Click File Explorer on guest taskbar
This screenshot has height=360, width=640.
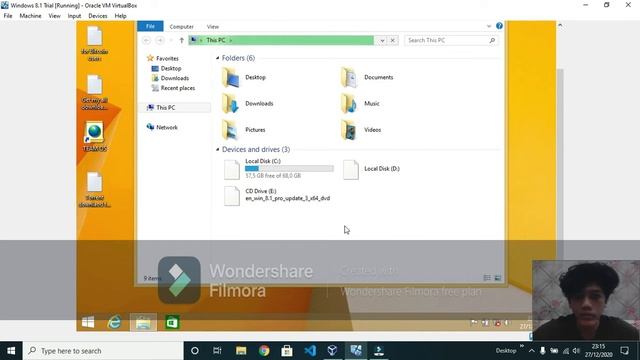coord(143,322)
